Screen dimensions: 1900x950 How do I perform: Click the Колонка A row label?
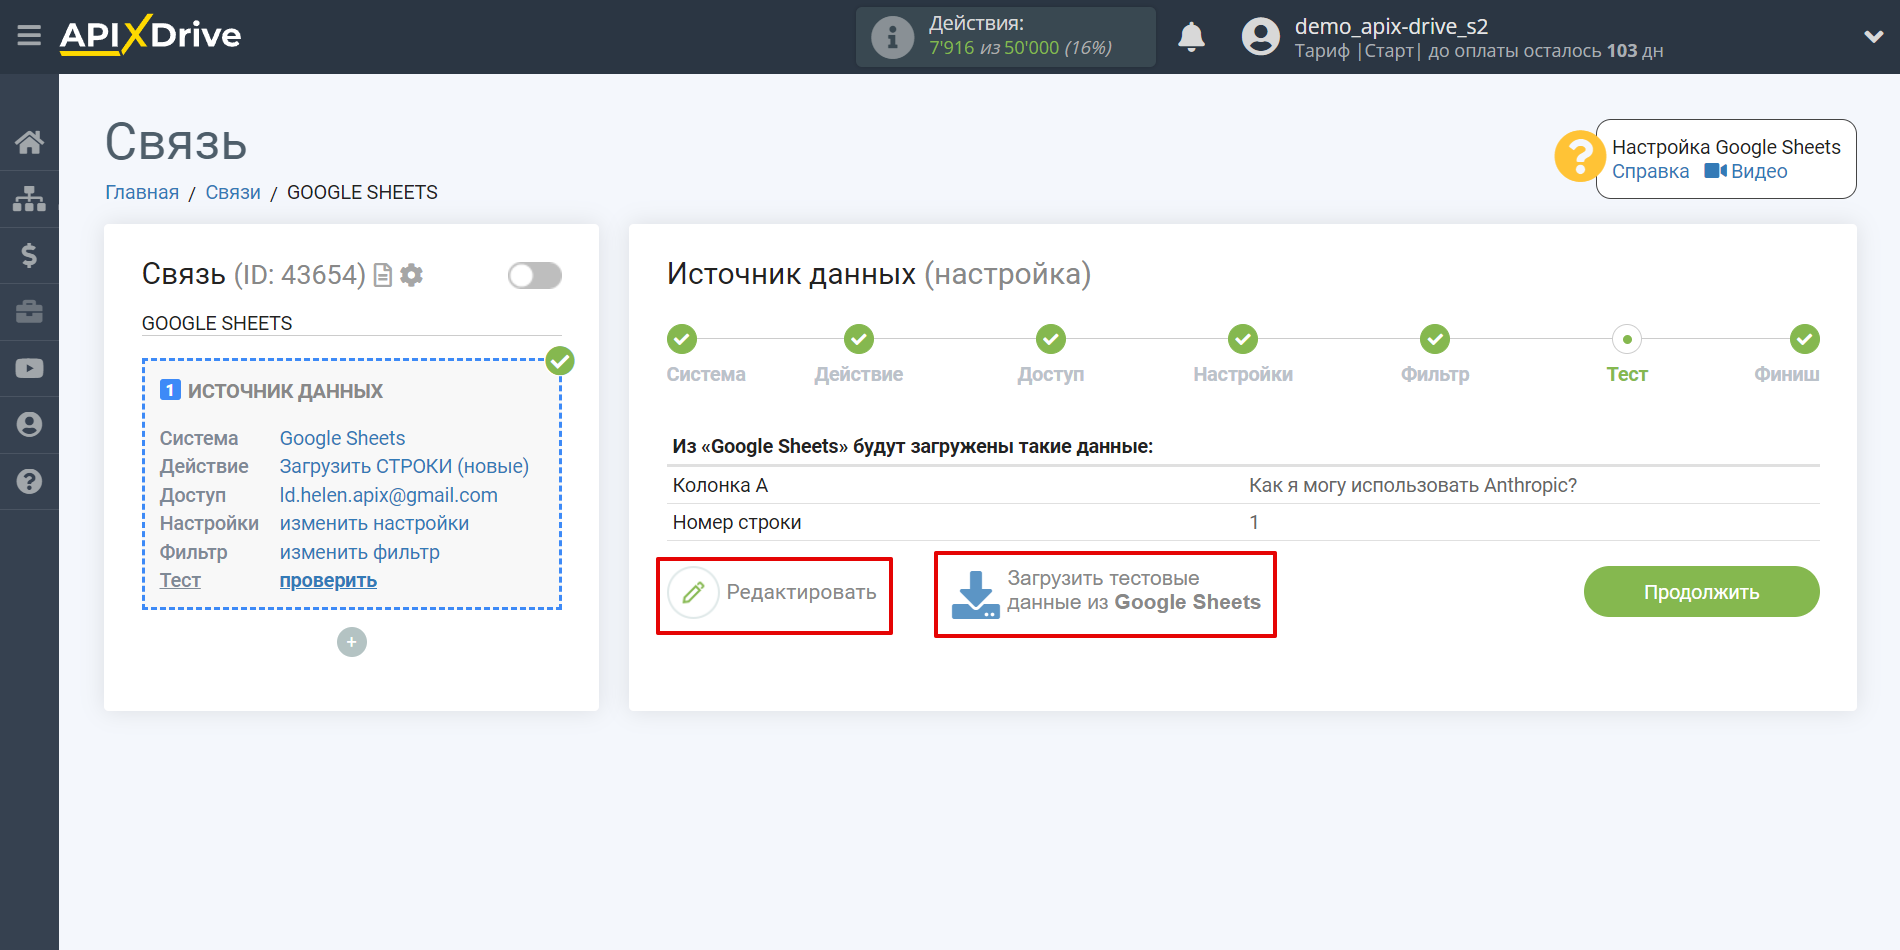[x=720, y=485]
